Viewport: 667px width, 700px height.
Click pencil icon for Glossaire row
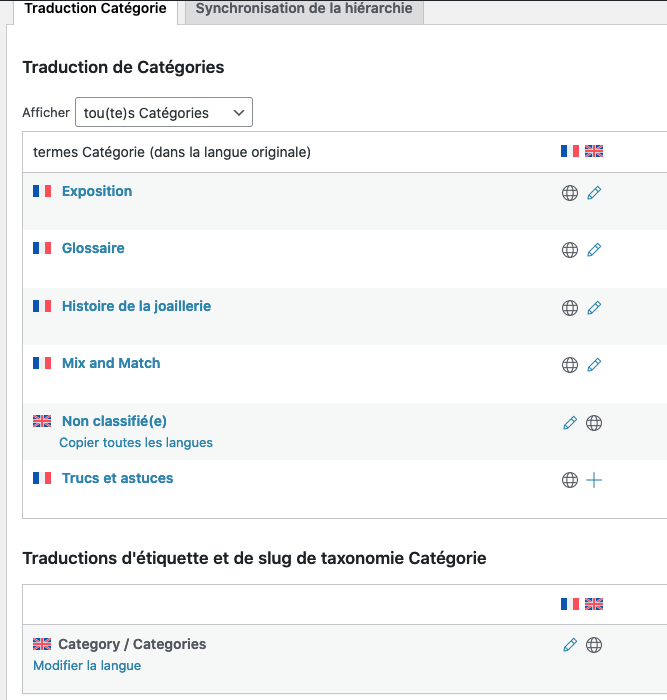pyautogui.click(x=594, y=250)
